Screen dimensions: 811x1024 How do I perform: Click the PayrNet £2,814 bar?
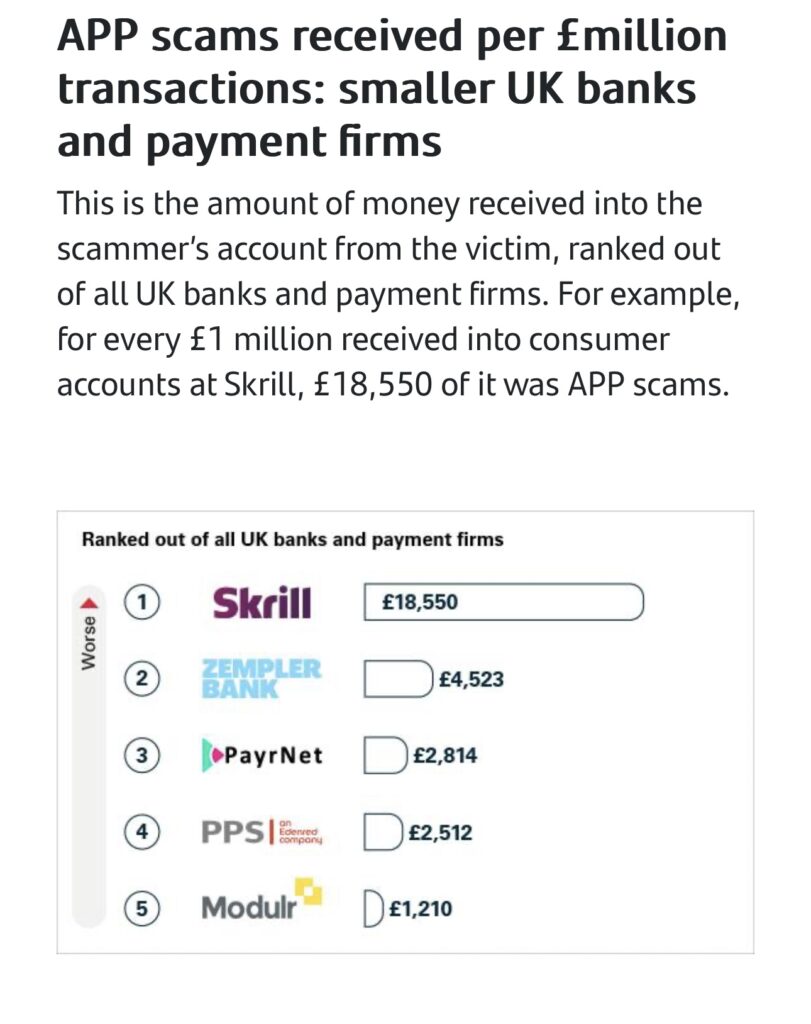coord(385,756)
